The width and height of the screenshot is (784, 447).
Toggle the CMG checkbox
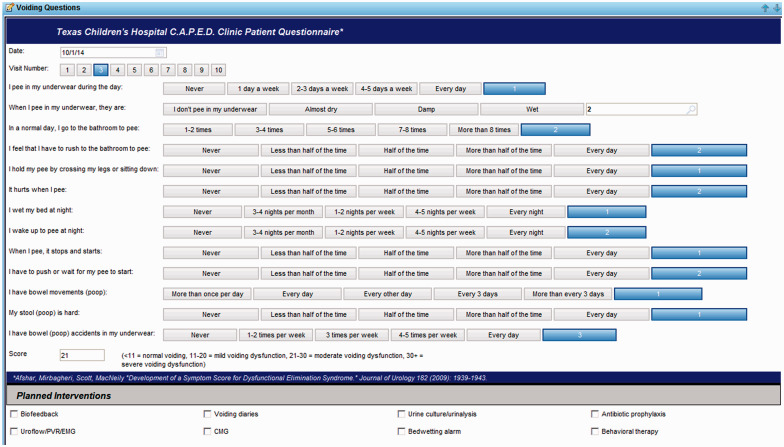click(207, 431)
